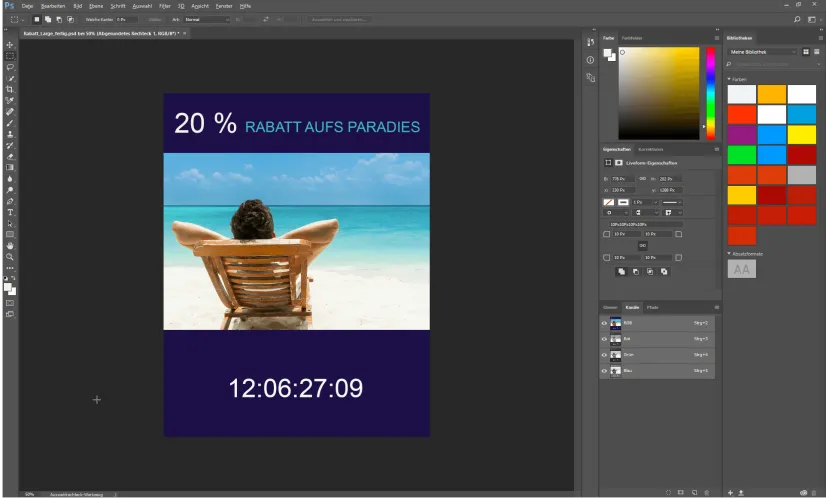The height and width of the screenshot is (500, 826).
Task: Click Quick Mask mode icon
Action: pyautogui.click(x=9, y=303)
